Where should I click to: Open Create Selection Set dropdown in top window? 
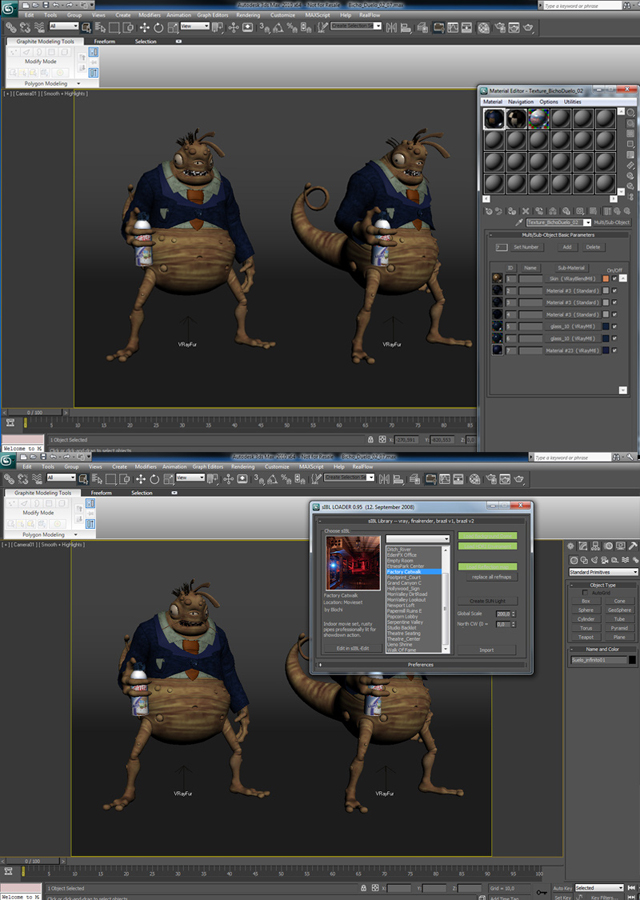(x=356, y=26)
